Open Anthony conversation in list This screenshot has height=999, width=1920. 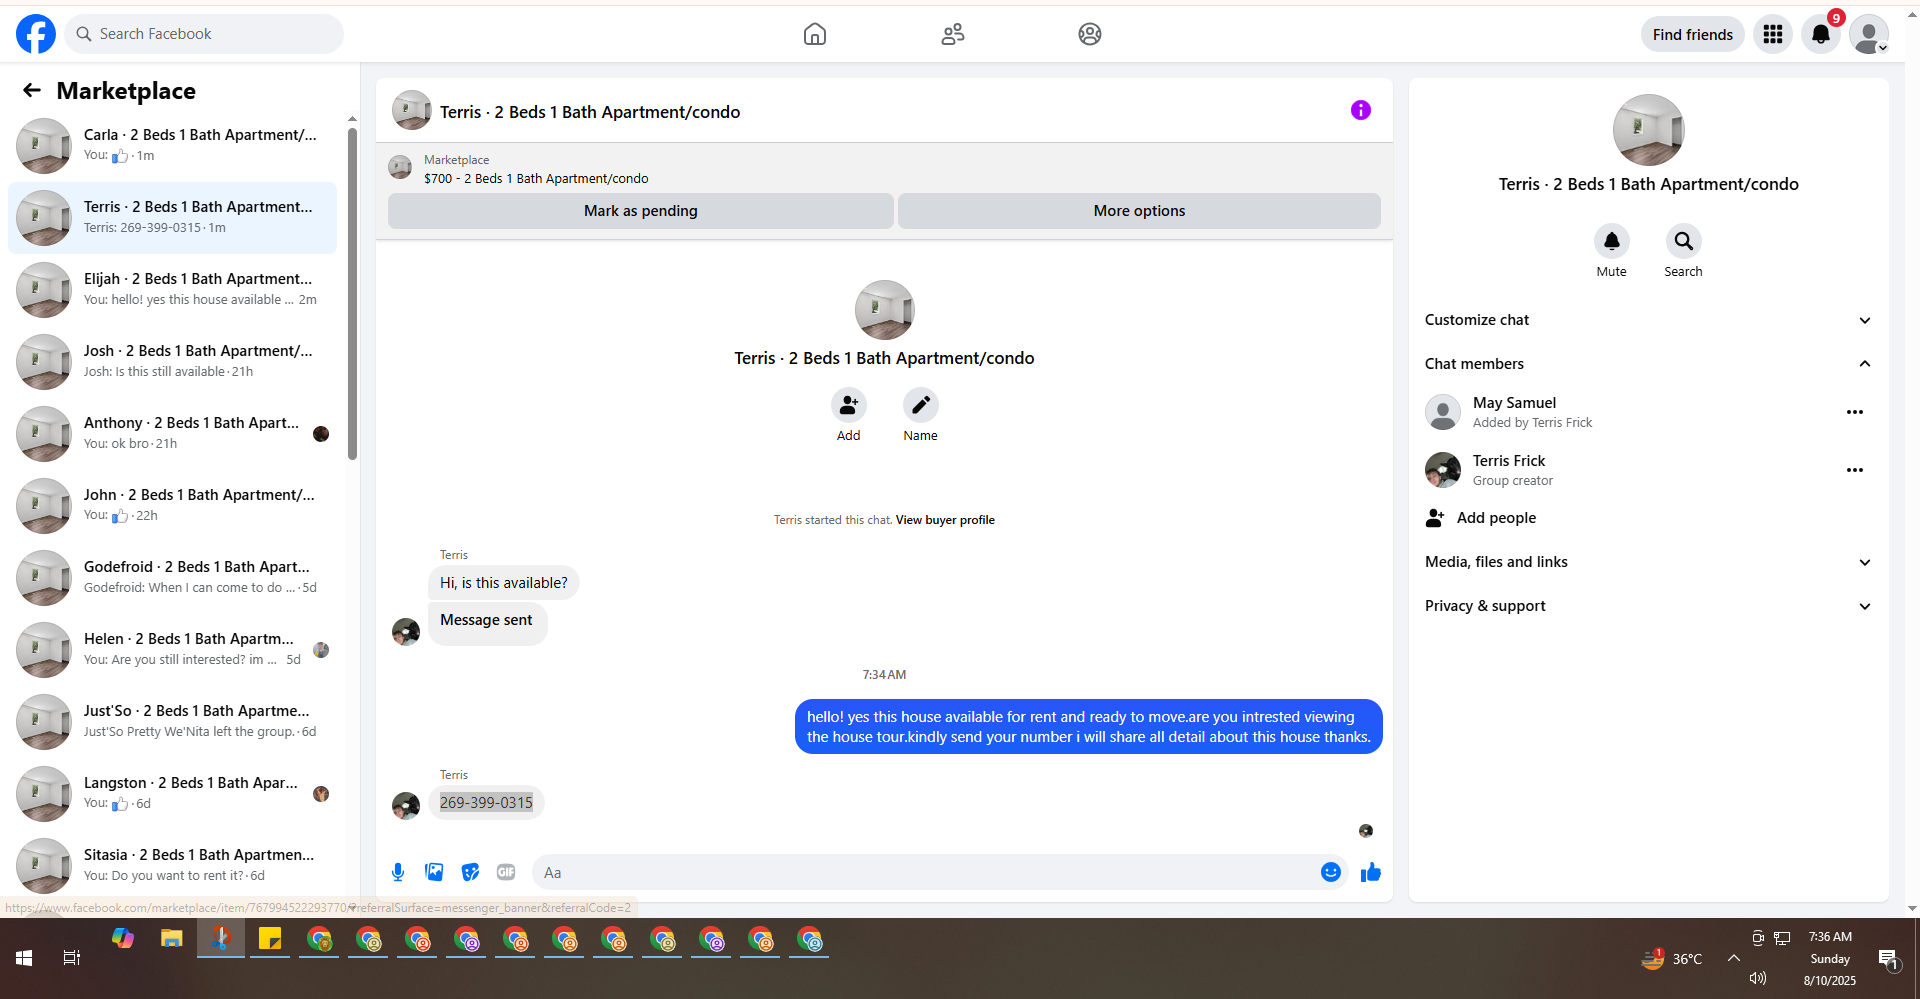(172, 434)
